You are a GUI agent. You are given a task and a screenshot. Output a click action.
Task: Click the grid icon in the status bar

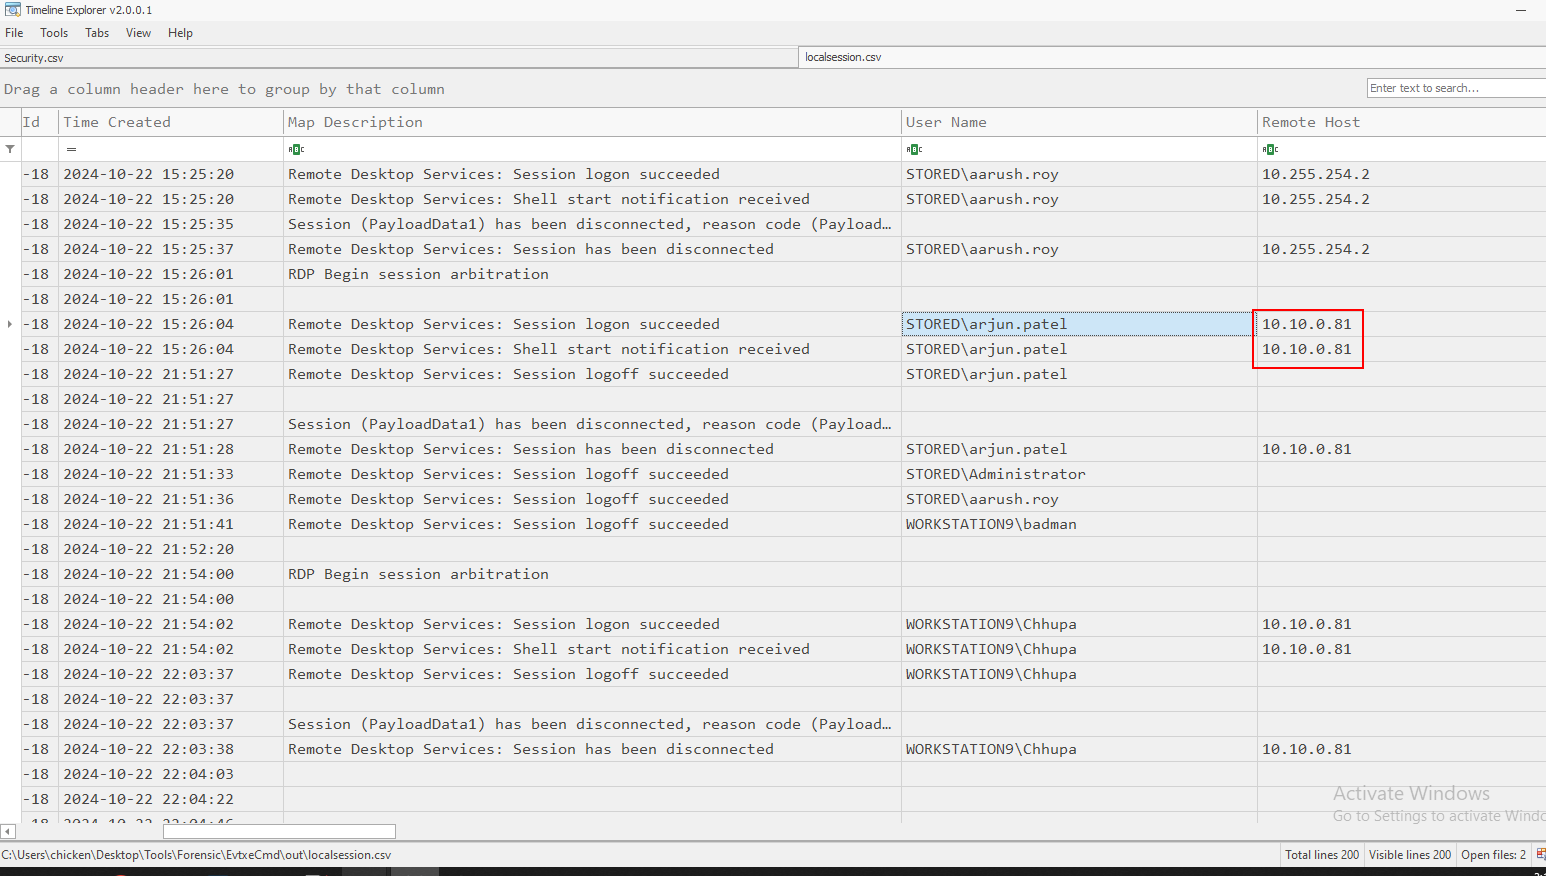(x=1540, y=854)
